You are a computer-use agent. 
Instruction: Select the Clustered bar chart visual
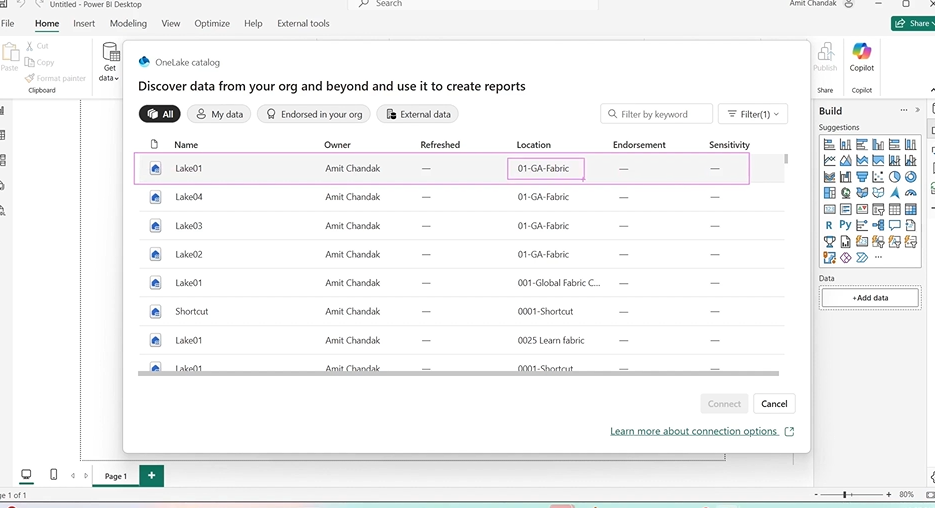(x=862, y=144)
